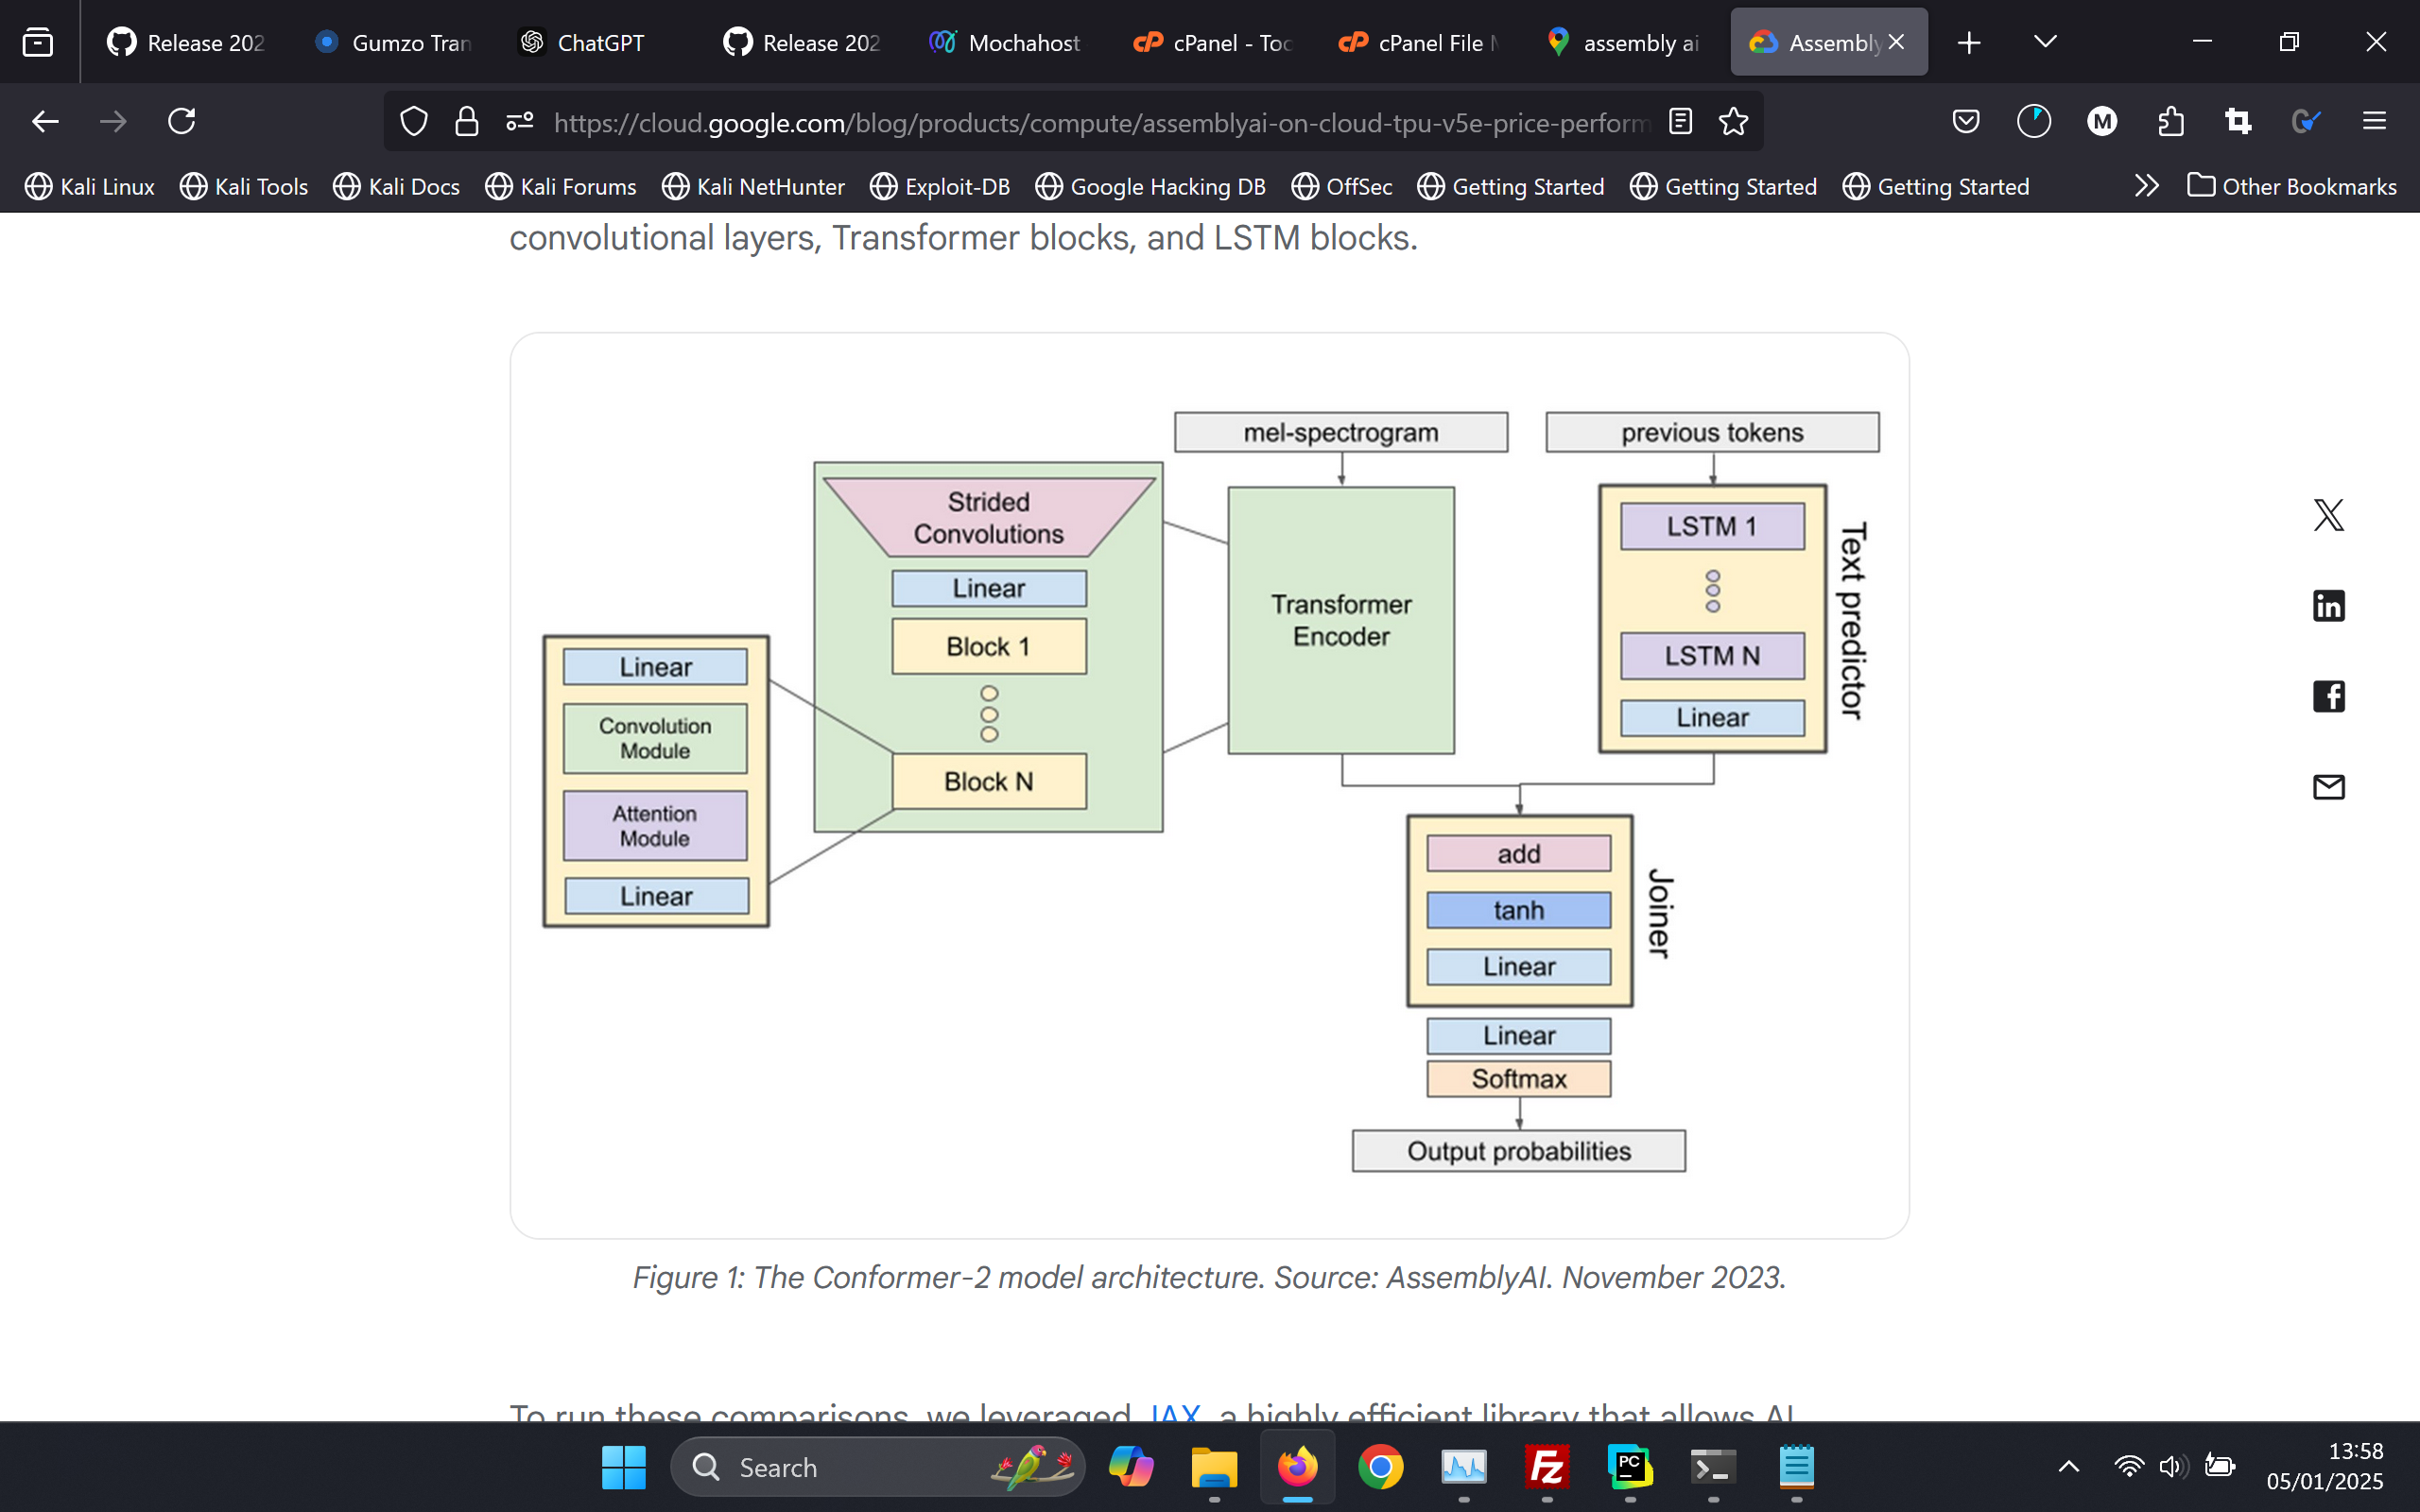
Task: Share article via Facebook icon
Action: pos(2328,696)
